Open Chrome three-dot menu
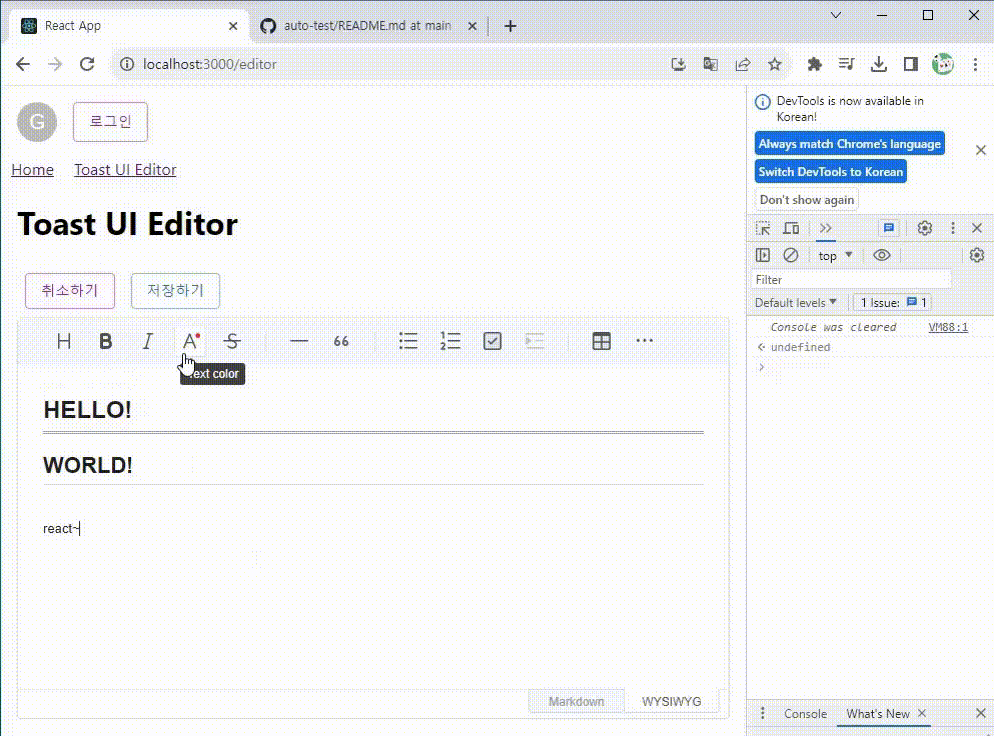The width and height of the screenshot is (994, 736). tap(975, 64)
